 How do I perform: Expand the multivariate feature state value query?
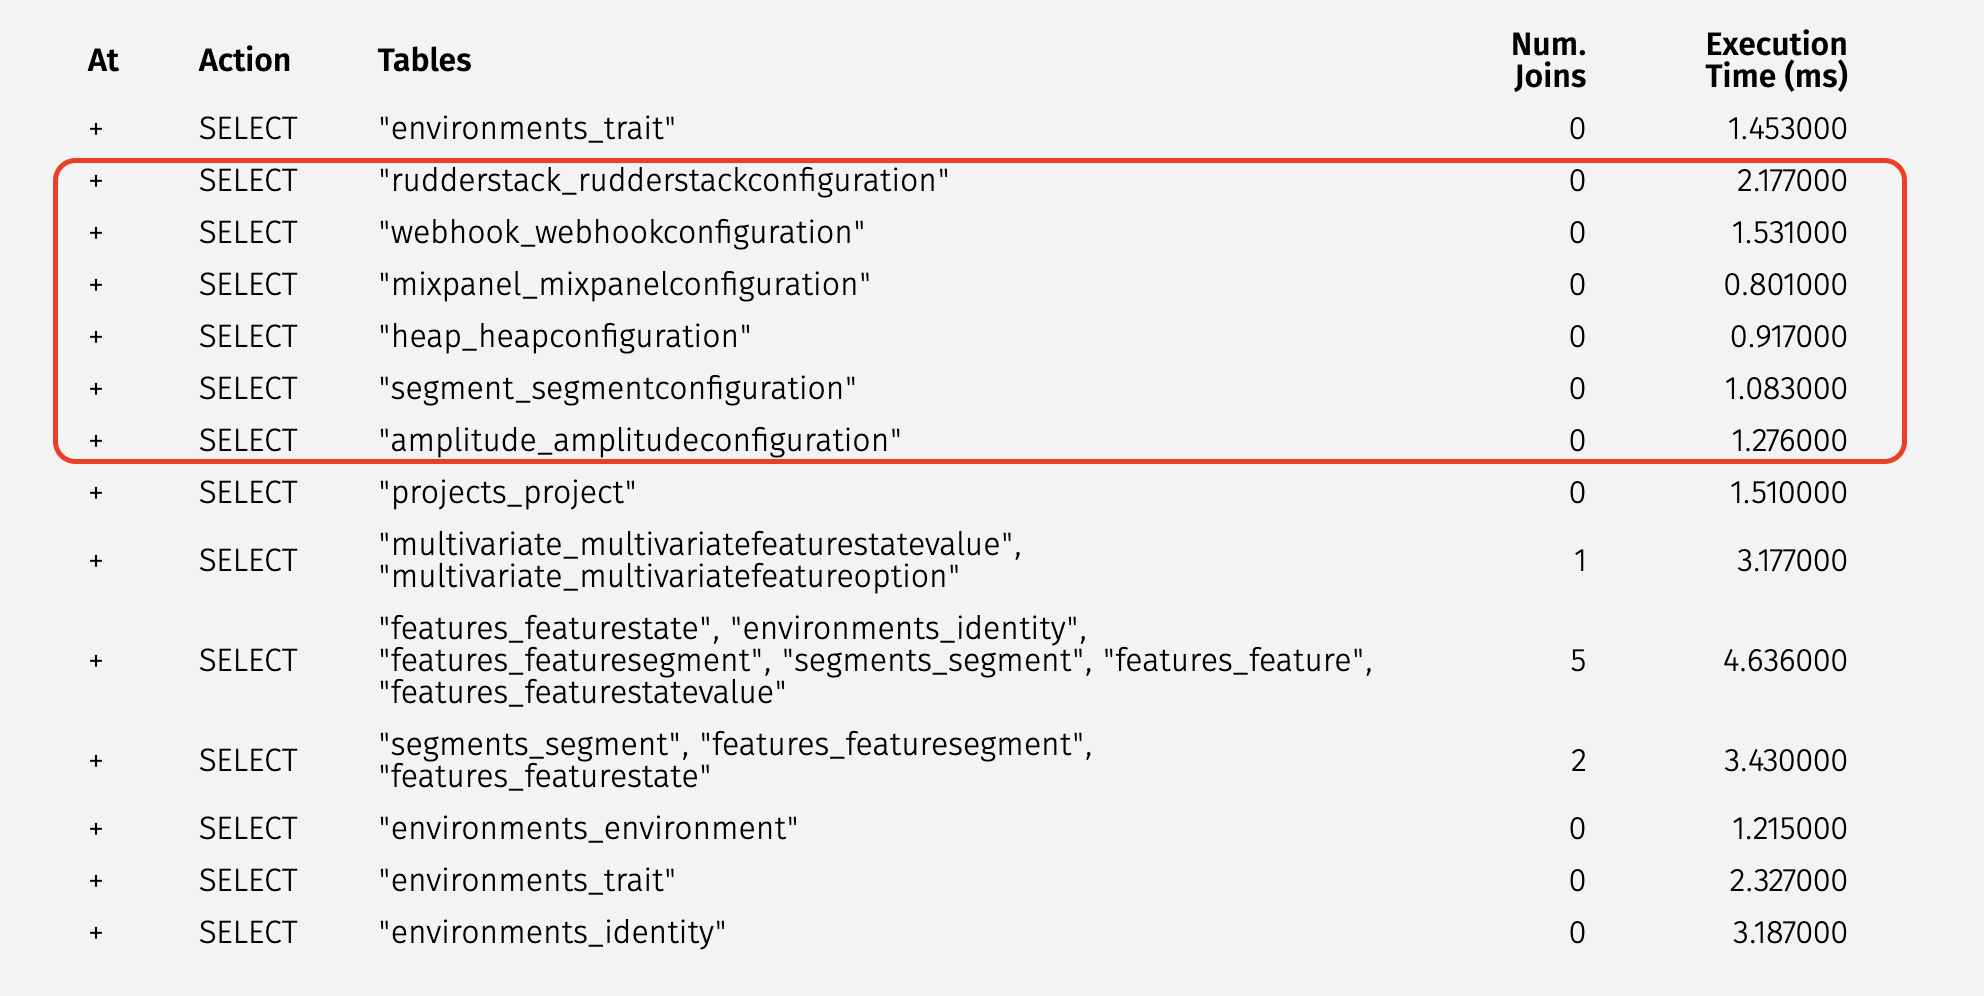point(96,561)
